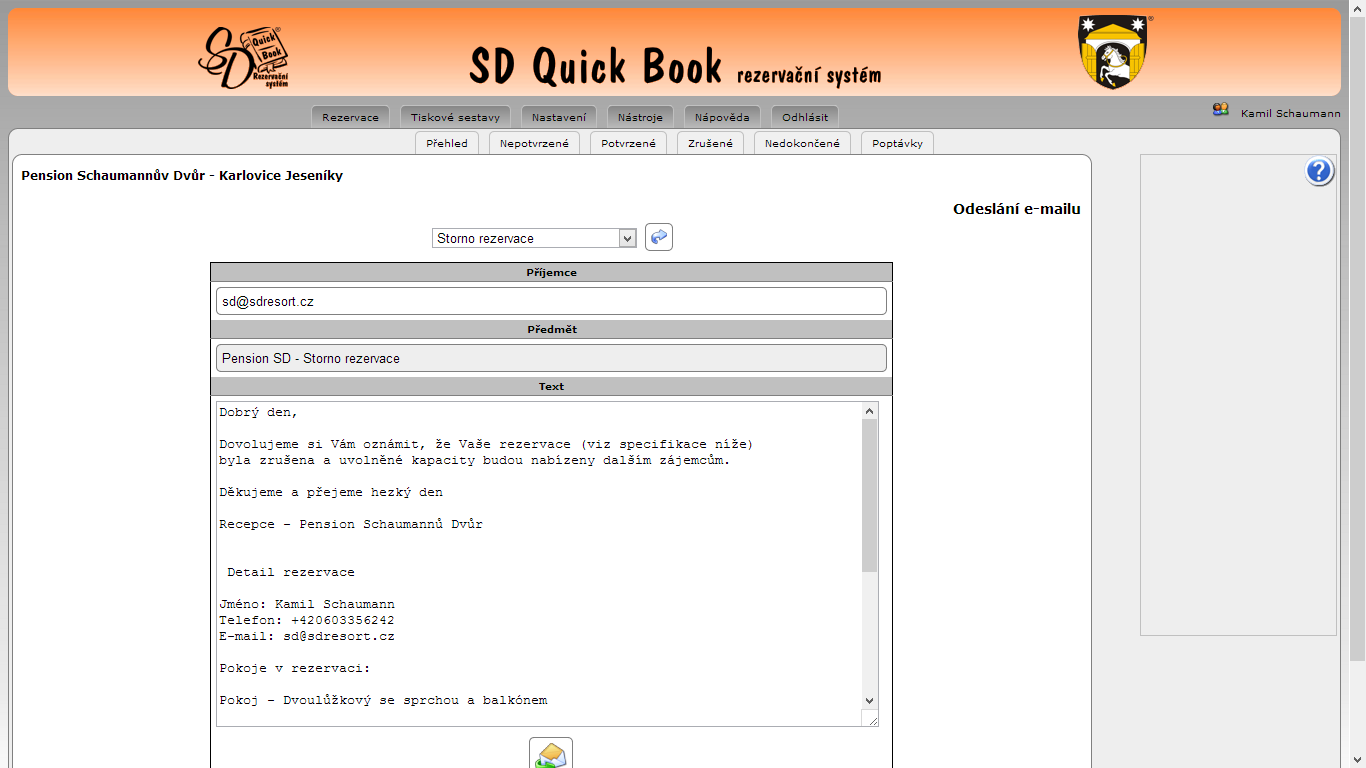Click the blue arrow icon beside the template dropdown
Image resolution: width=1366 pixels, height=768 pixels.
[659, 237]
